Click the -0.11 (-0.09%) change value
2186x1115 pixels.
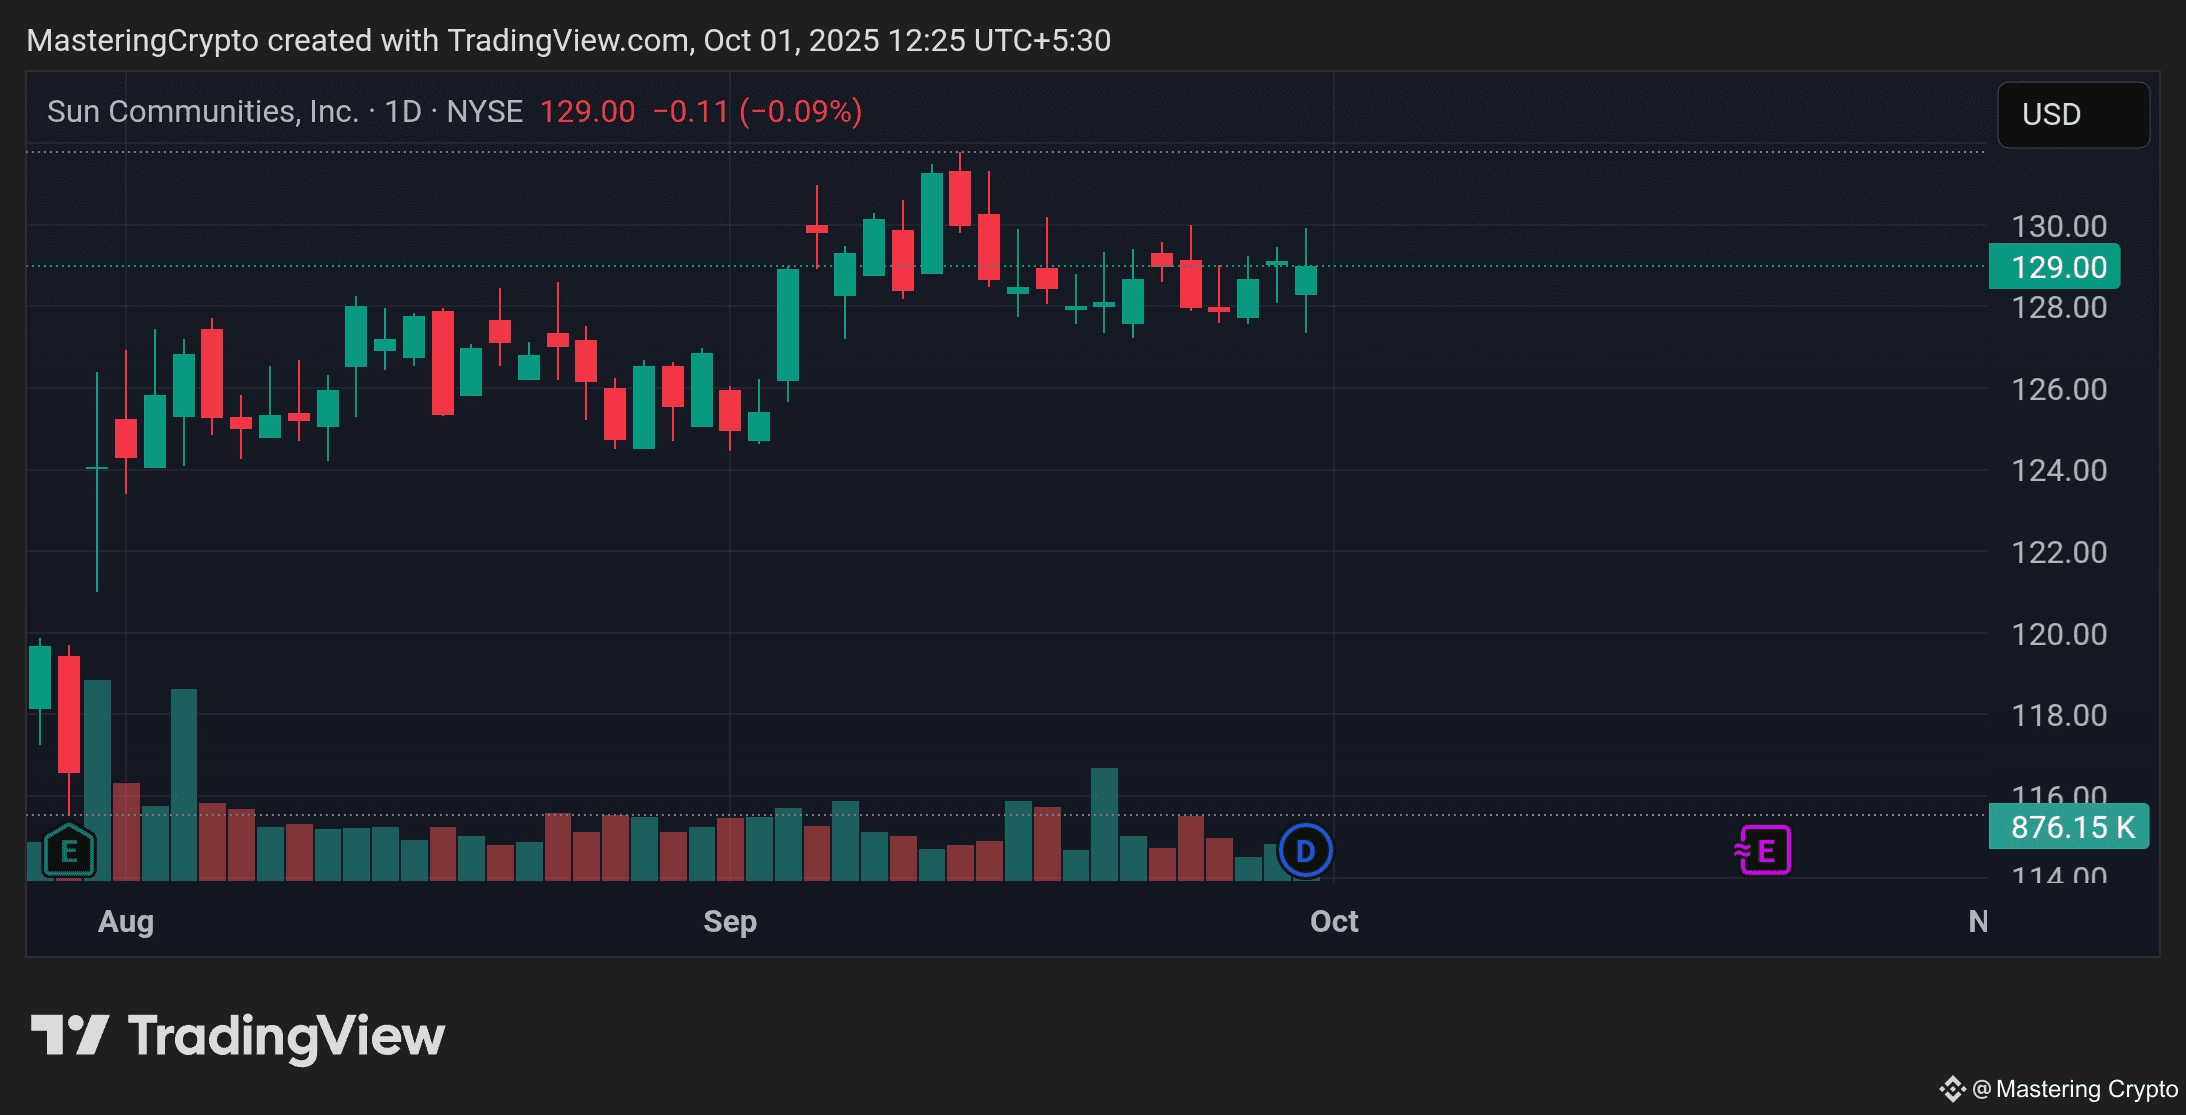pos(757,111)
